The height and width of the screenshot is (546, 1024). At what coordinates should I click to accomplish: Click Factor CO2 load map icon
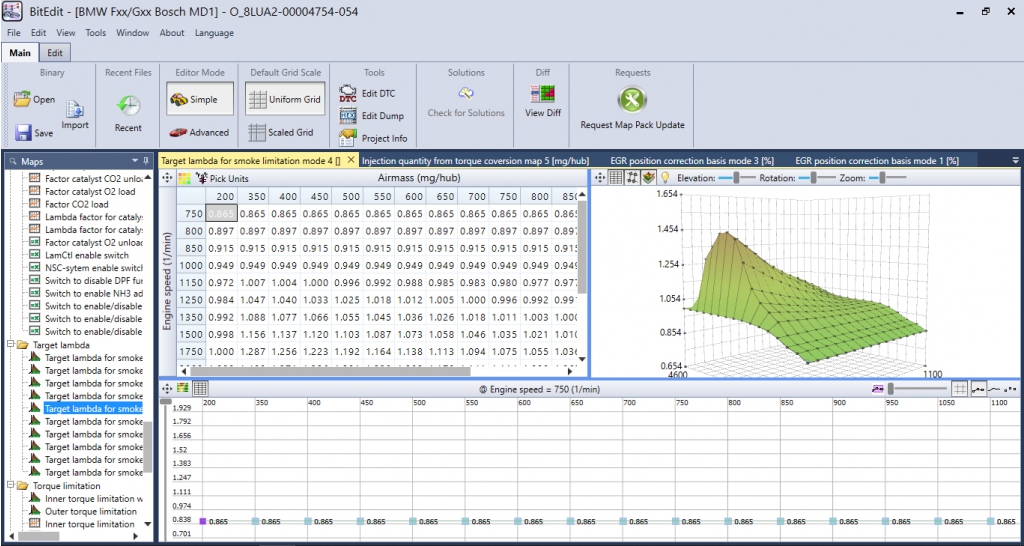pos(35,204)
